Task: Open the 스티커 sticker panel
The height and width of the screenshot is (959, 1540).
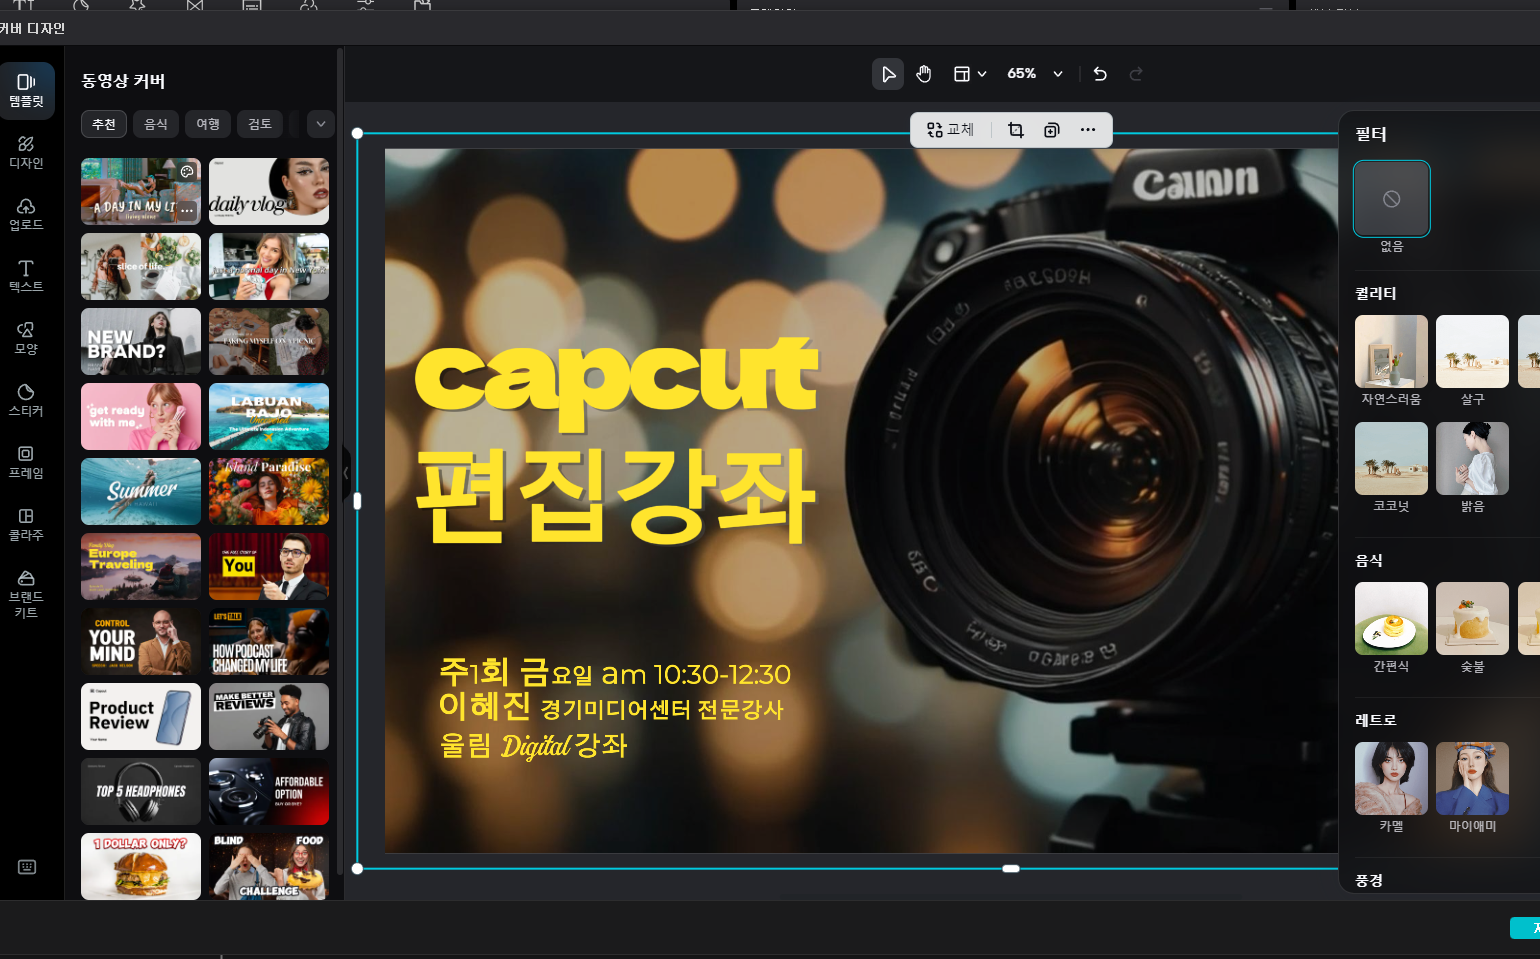Action: (27, 399)
